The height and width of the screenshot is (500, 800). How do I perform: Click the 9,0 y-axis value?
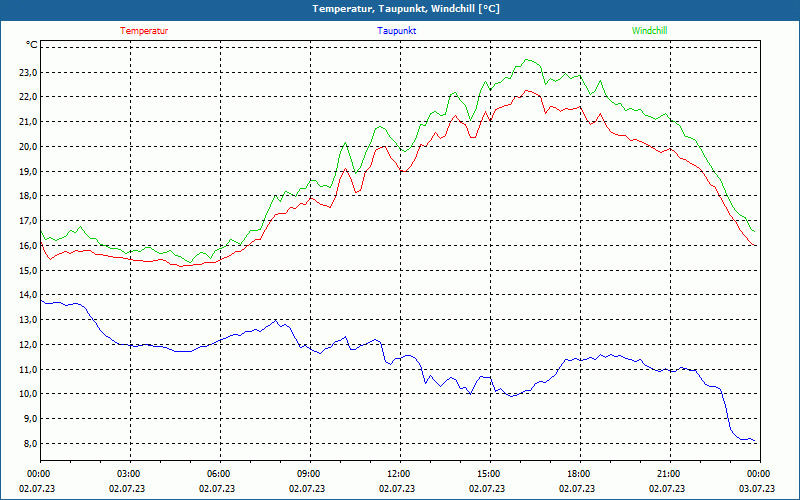point(30,419)
